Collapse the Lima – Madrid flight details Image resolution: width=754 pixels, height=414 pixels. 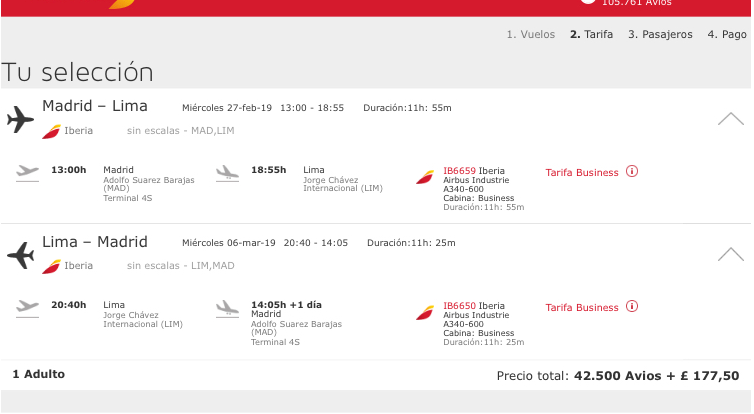[x=730, y=254]
